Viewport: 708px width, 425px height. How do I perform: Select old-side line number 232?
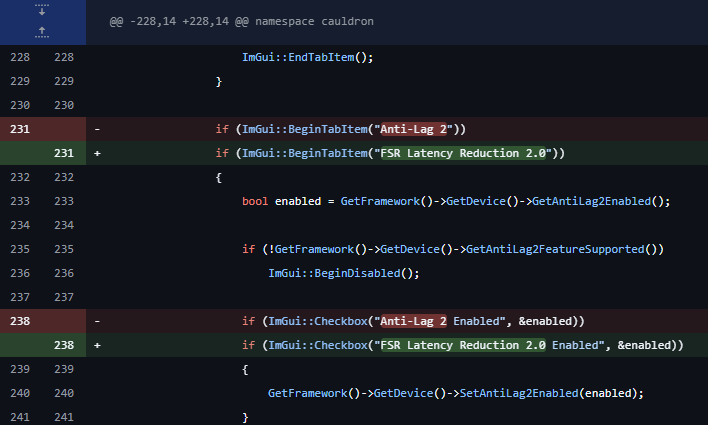point(20,177)
